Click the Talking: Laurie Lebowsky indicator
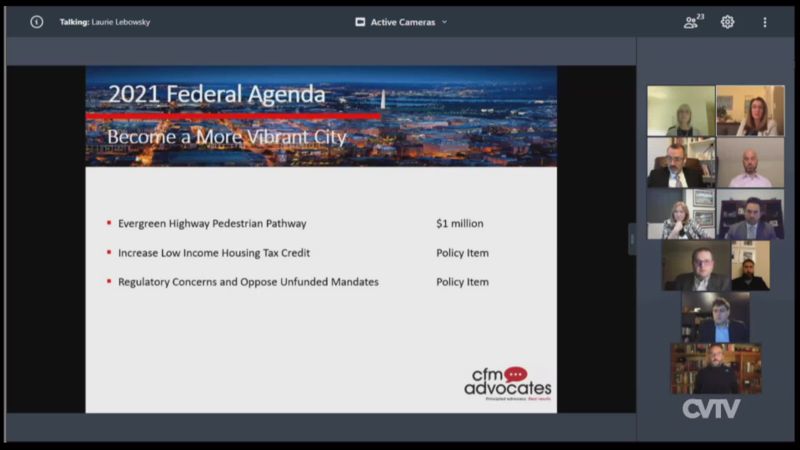 point(104,21)
